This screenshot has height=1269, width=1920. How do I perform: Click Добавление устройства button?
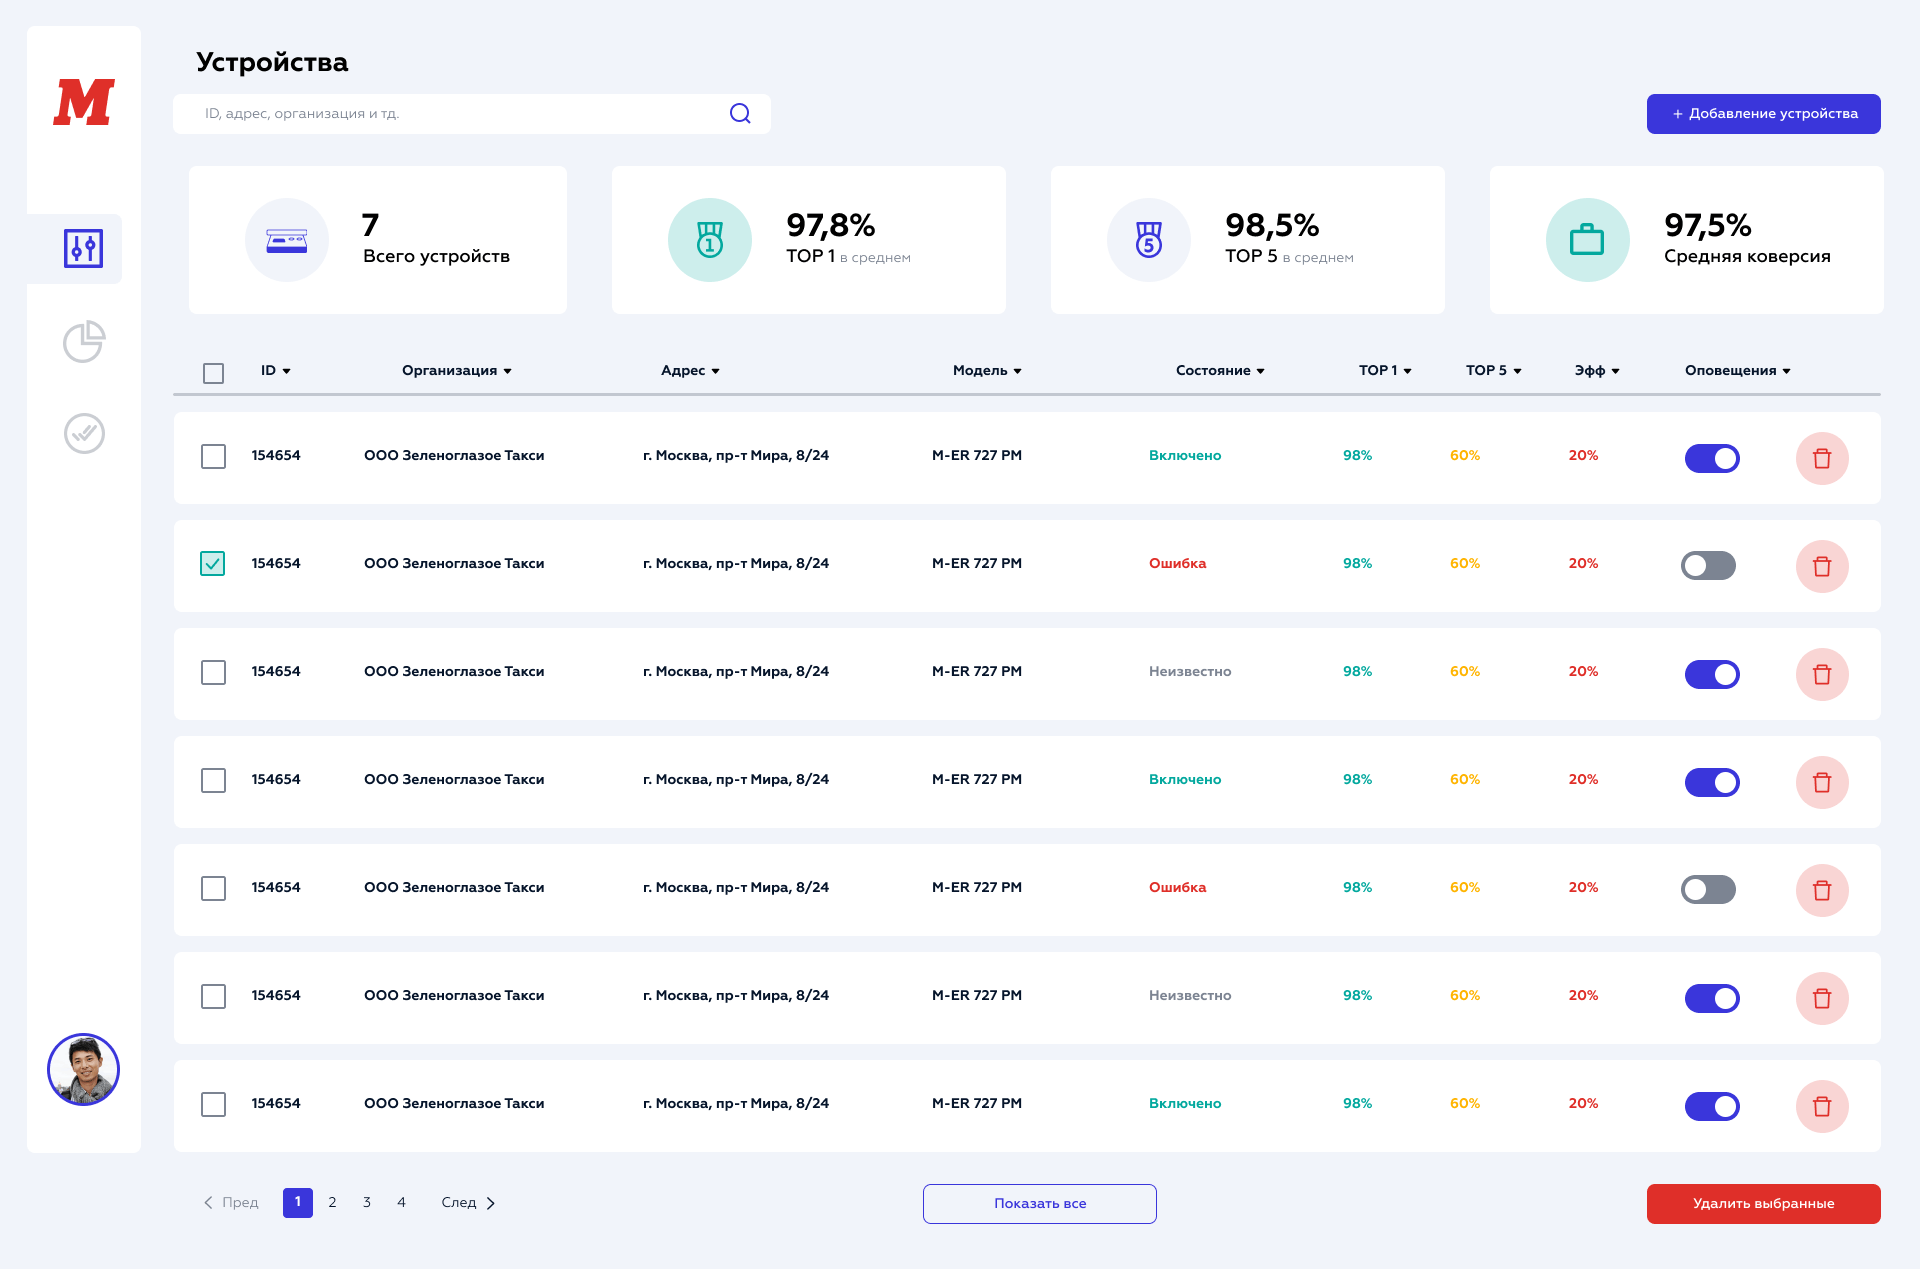pos(1763,114)
